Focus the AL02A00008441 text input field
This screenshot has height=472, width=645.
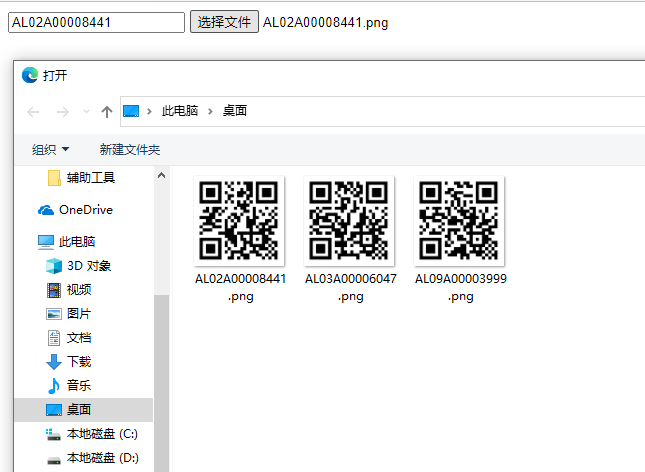[x=96, y=22]
